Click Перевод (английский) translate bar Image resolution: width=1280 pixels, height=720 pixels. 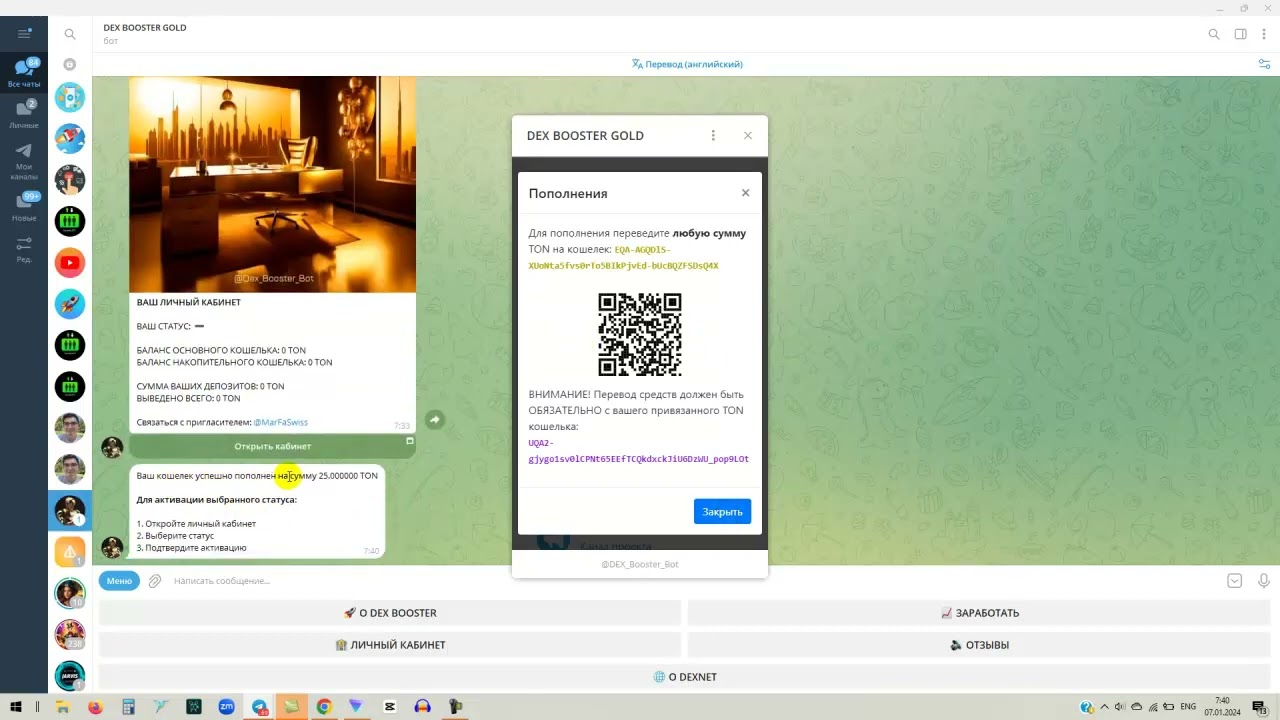pos(687,64)
